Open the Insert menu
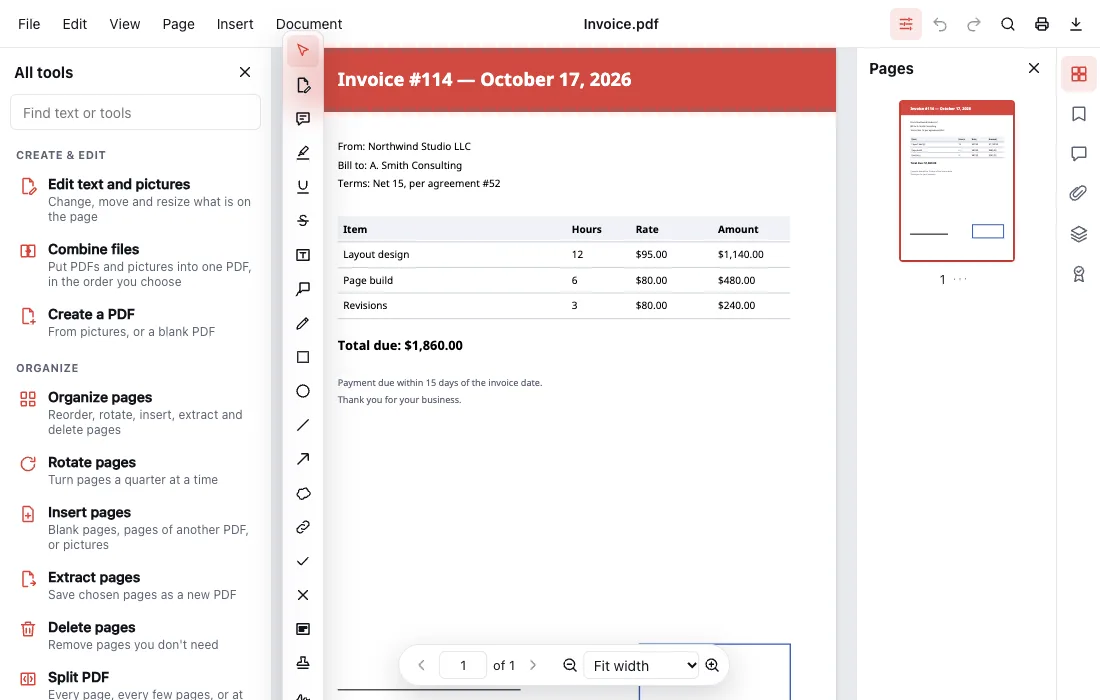Viewport: 1100px width, 700px height. point(235,24)
